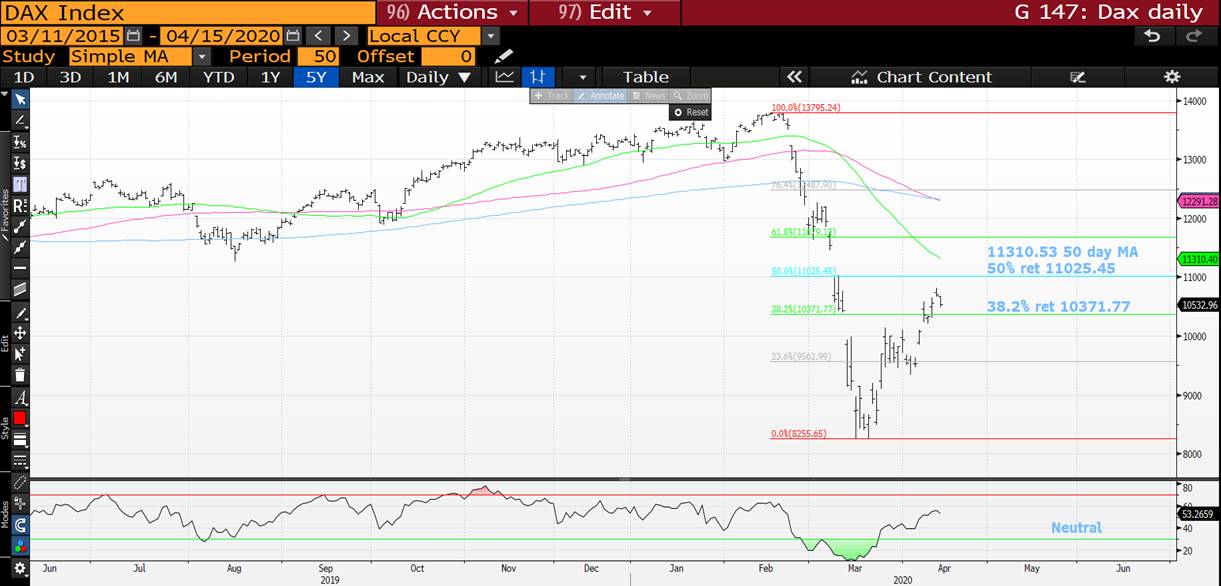Expand the Simple MA study dropdown
Image resolution: width=1221 pixels, height=586 pixels.
pos(202,57)
